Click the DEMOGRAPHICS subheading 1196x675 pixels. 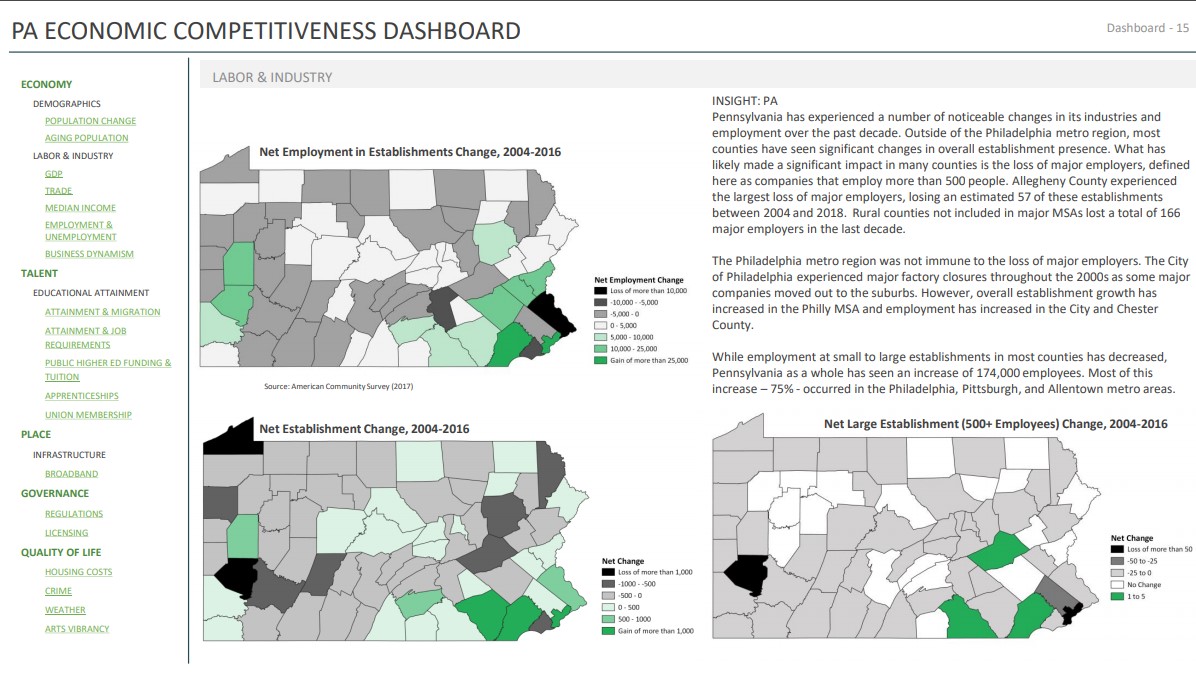66,104
